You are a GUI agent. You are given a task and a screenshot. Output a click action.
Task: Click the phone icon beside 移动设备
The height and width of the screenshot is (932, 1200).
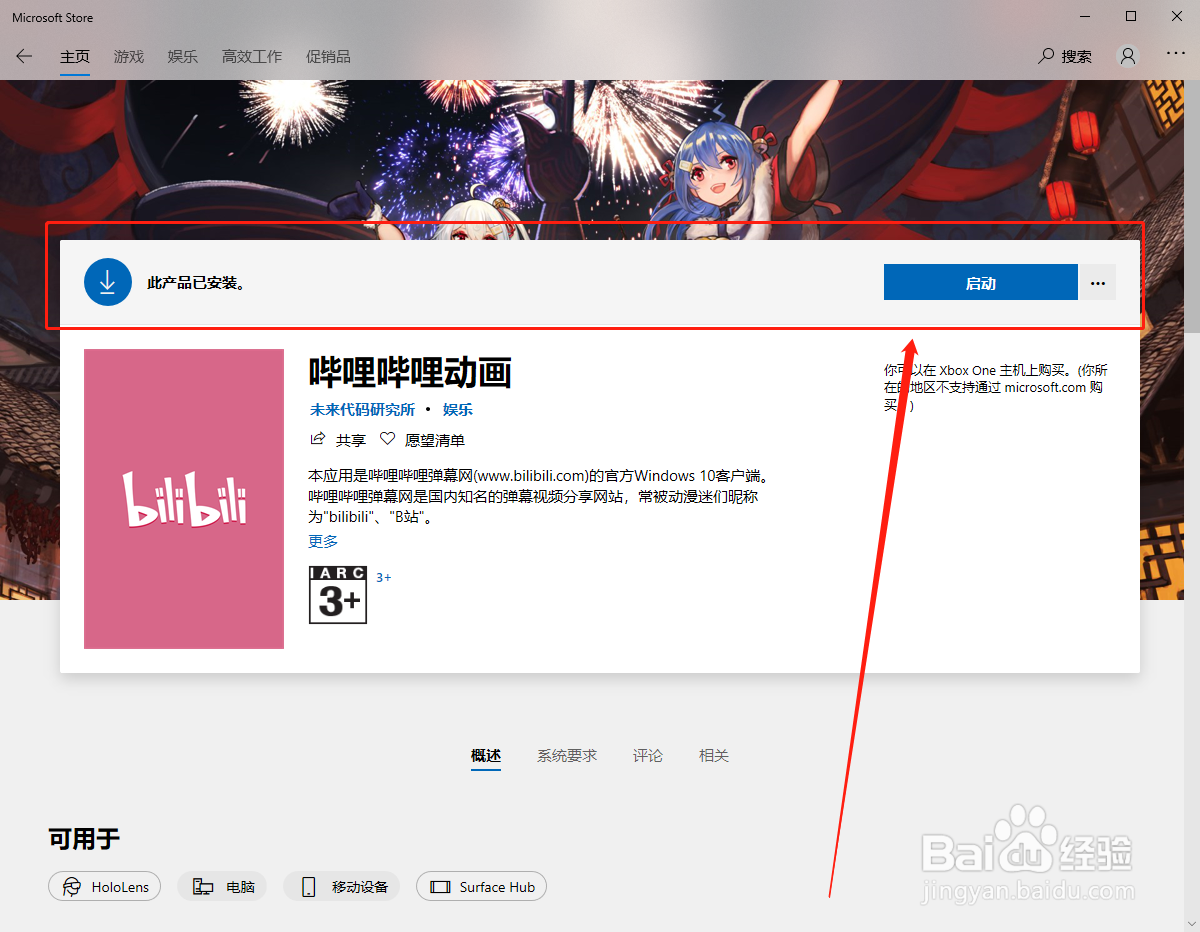click(x=309, y=887)
